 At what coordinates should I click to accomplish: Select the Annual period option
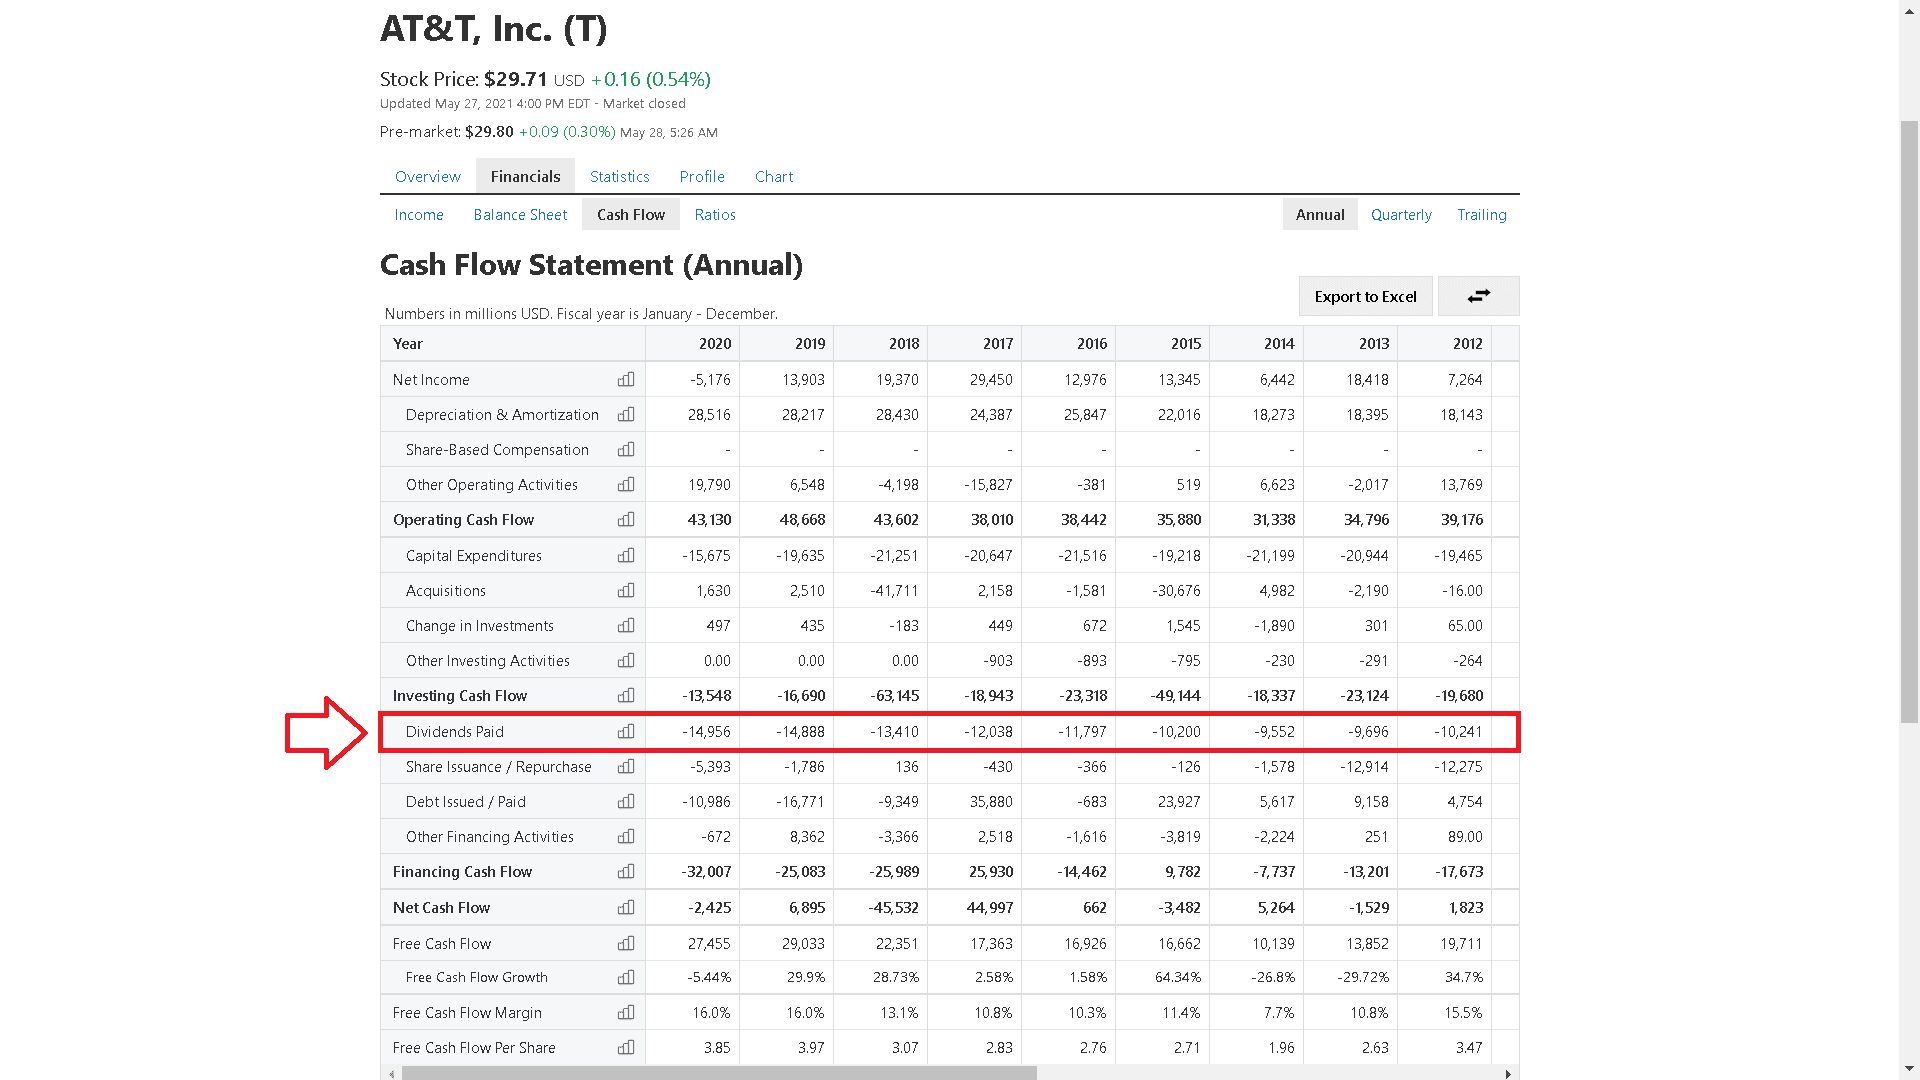1319,215
